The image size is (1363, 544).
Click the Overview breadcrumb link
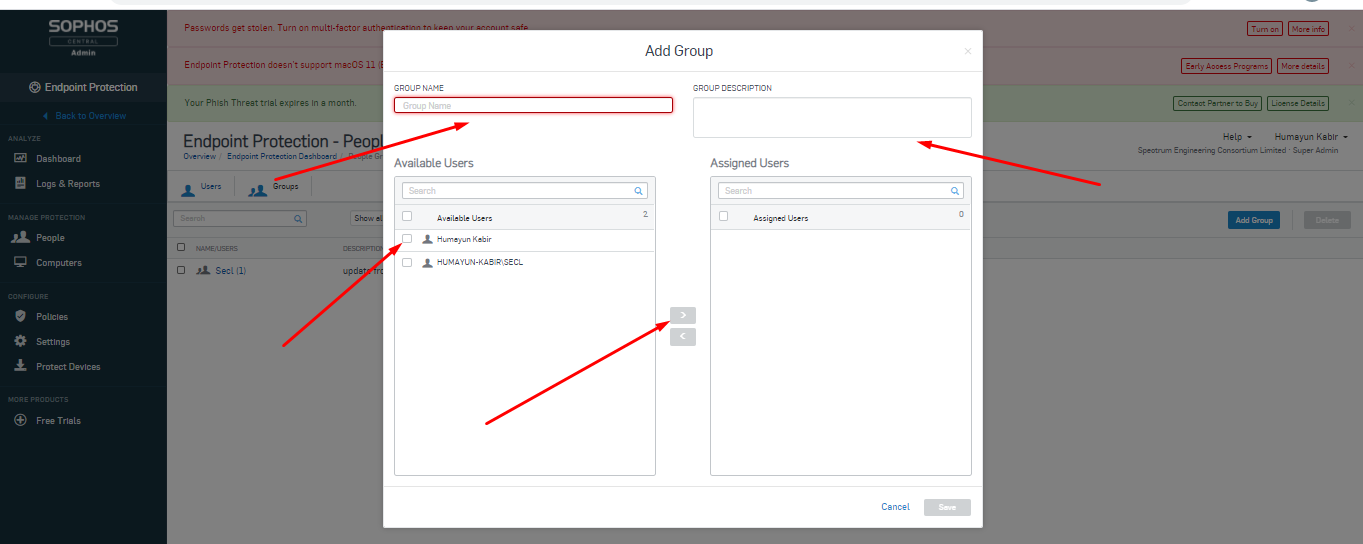pyautogui.click(x=199, y=157)
